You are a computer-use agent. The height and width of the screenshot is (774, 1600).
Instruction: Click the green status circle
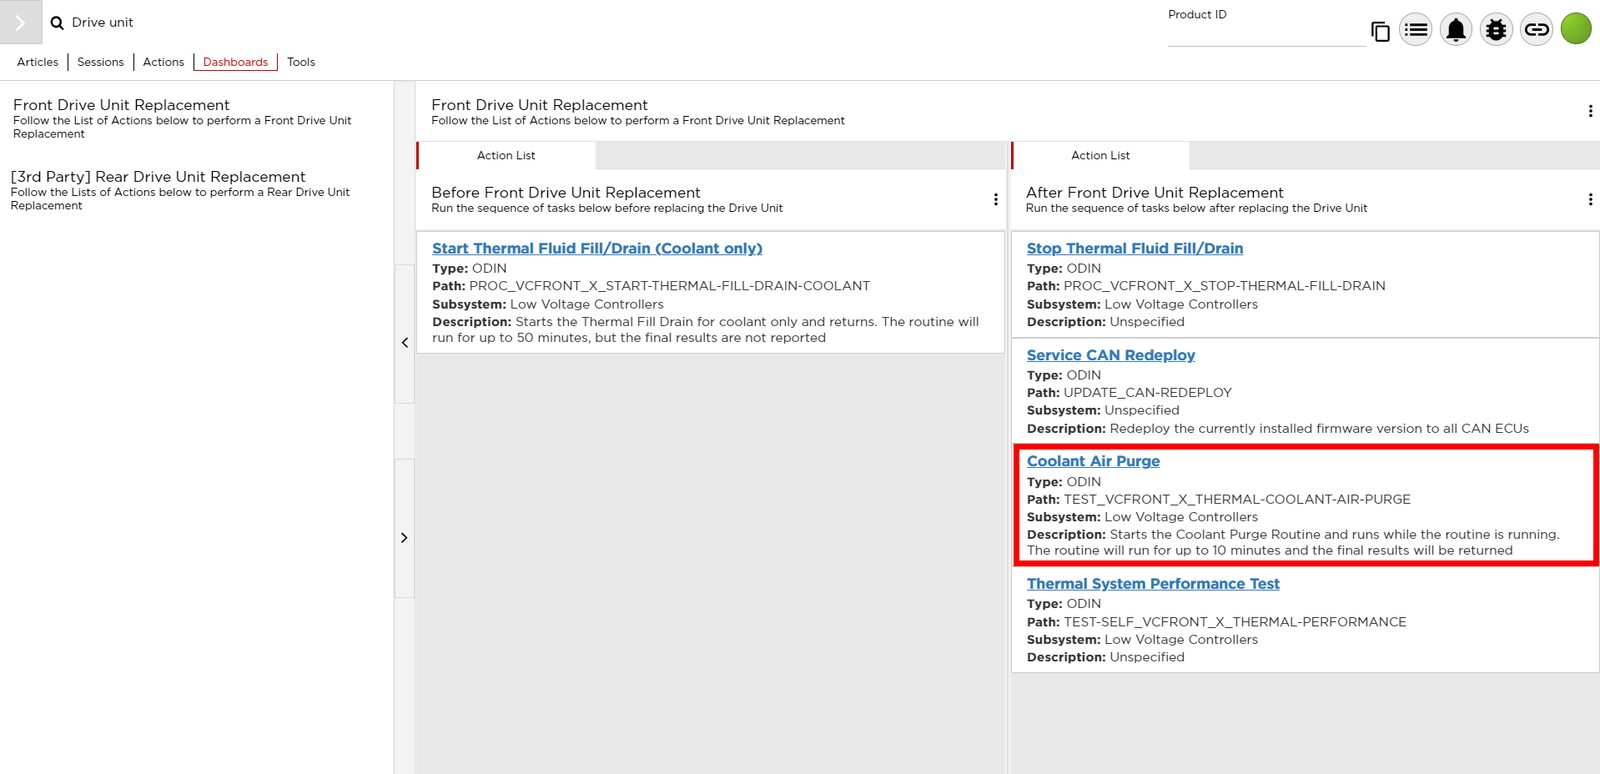coord(1576,29)
